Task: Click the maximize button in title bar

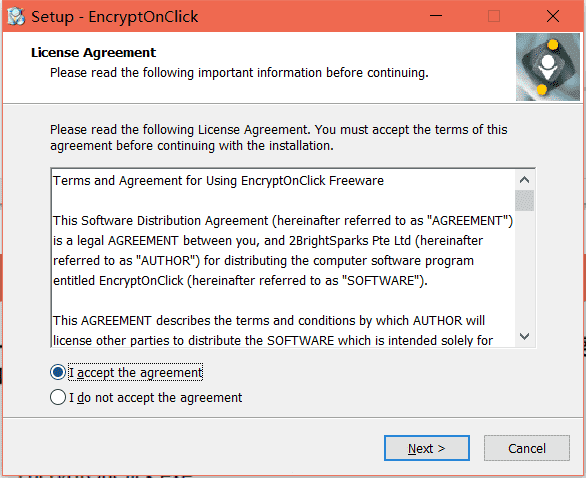Action: pos(494,16)
